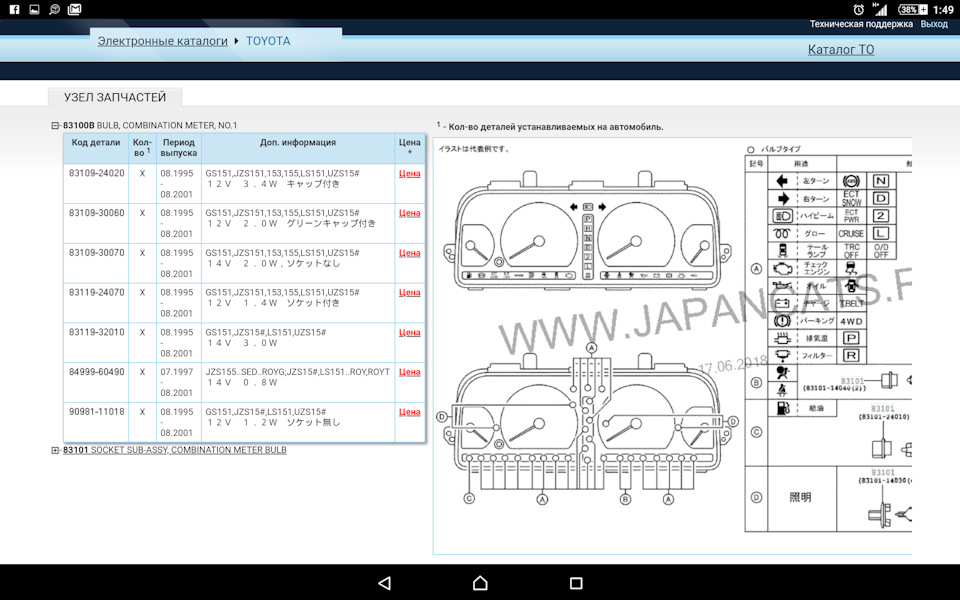Select part code 83119-32010

pyautogui.click(x=96, y=332)
